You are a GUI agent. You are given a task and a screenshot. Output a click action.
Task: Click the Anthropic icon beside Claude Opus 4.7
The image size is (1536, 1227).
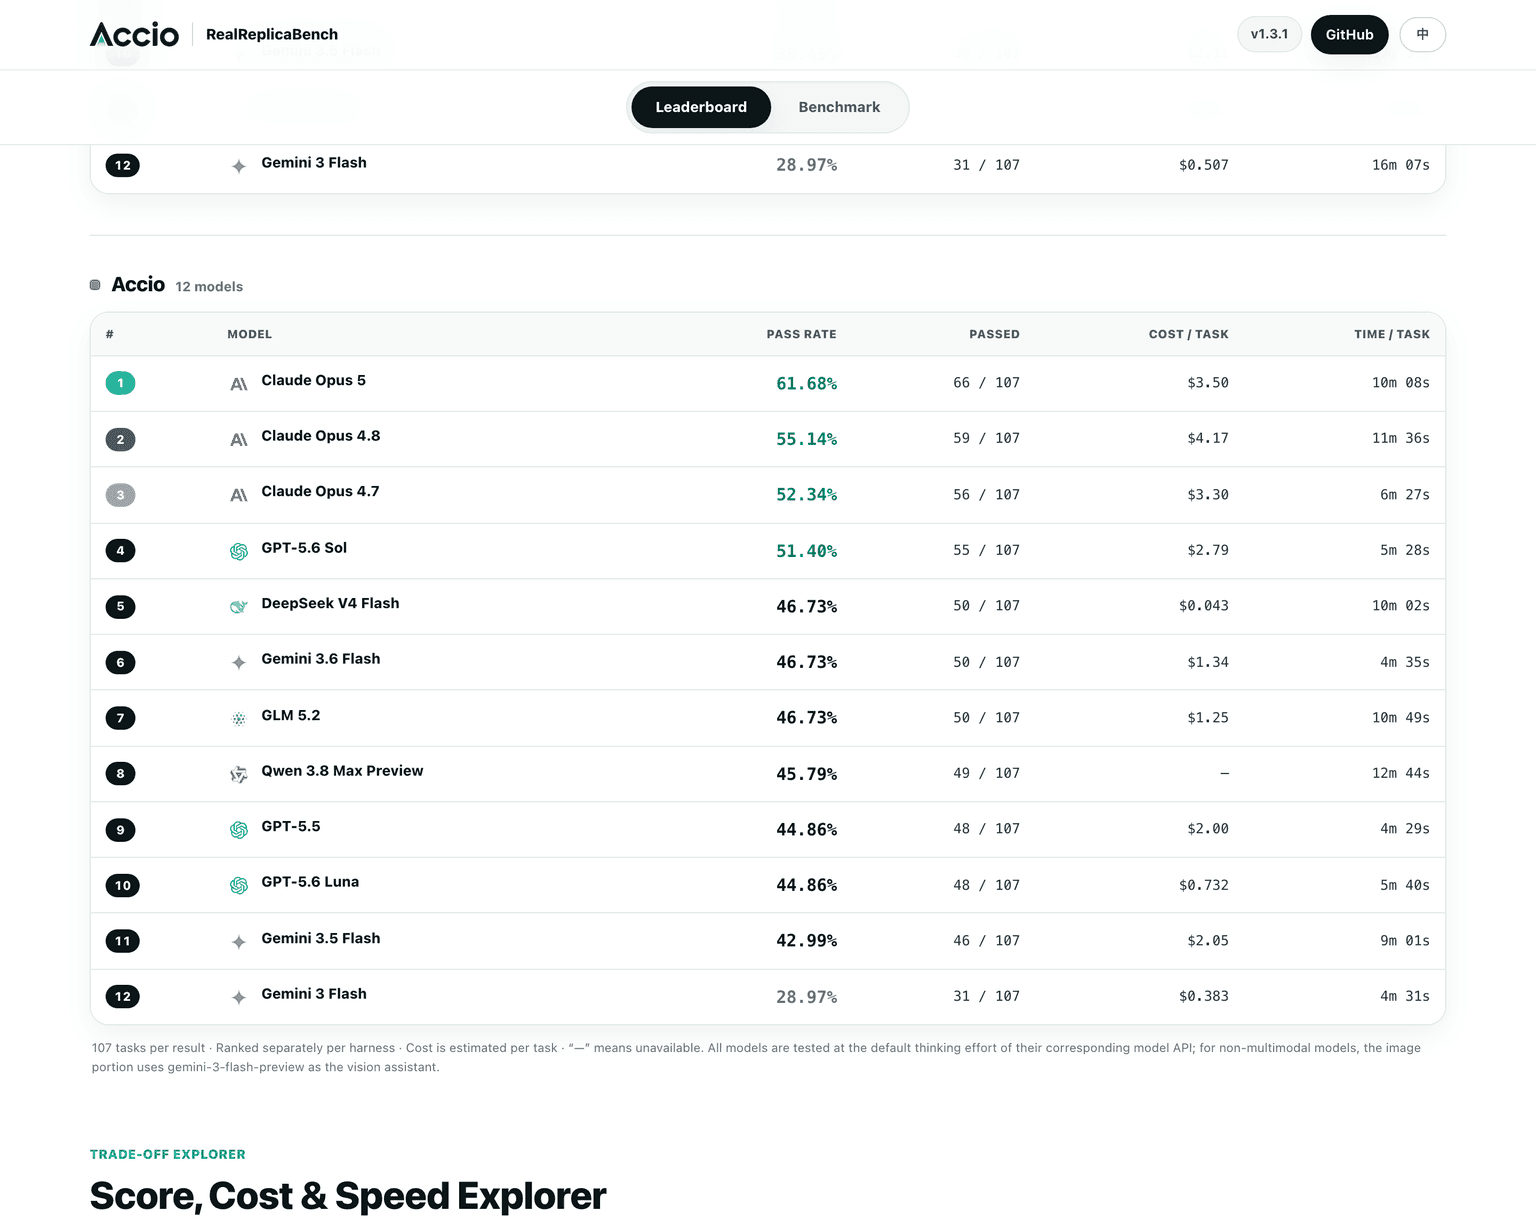(239, 495)
